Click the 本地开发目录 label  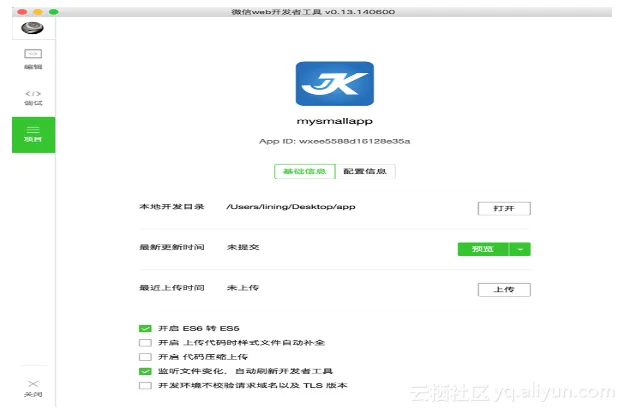click(172, 206)
